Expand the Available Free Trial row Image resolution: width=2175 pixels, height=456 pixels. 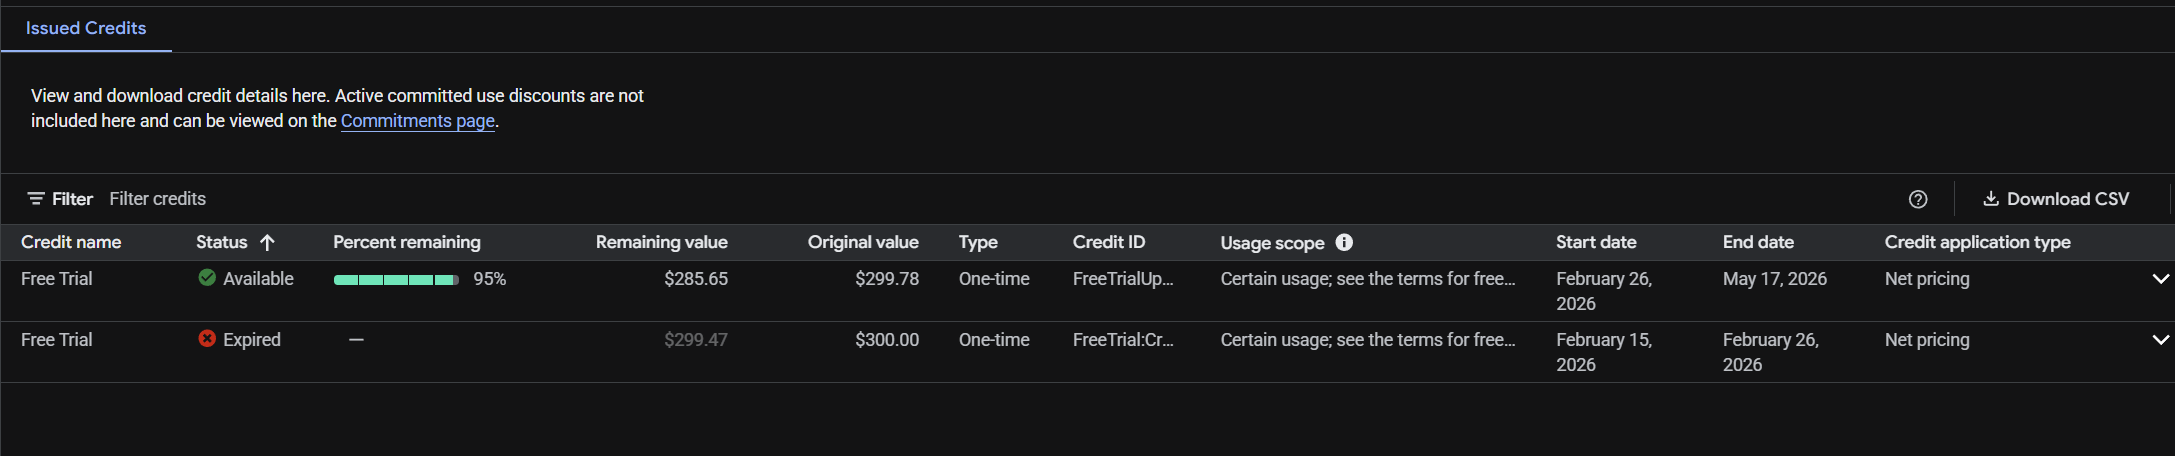coord(2160,279)
